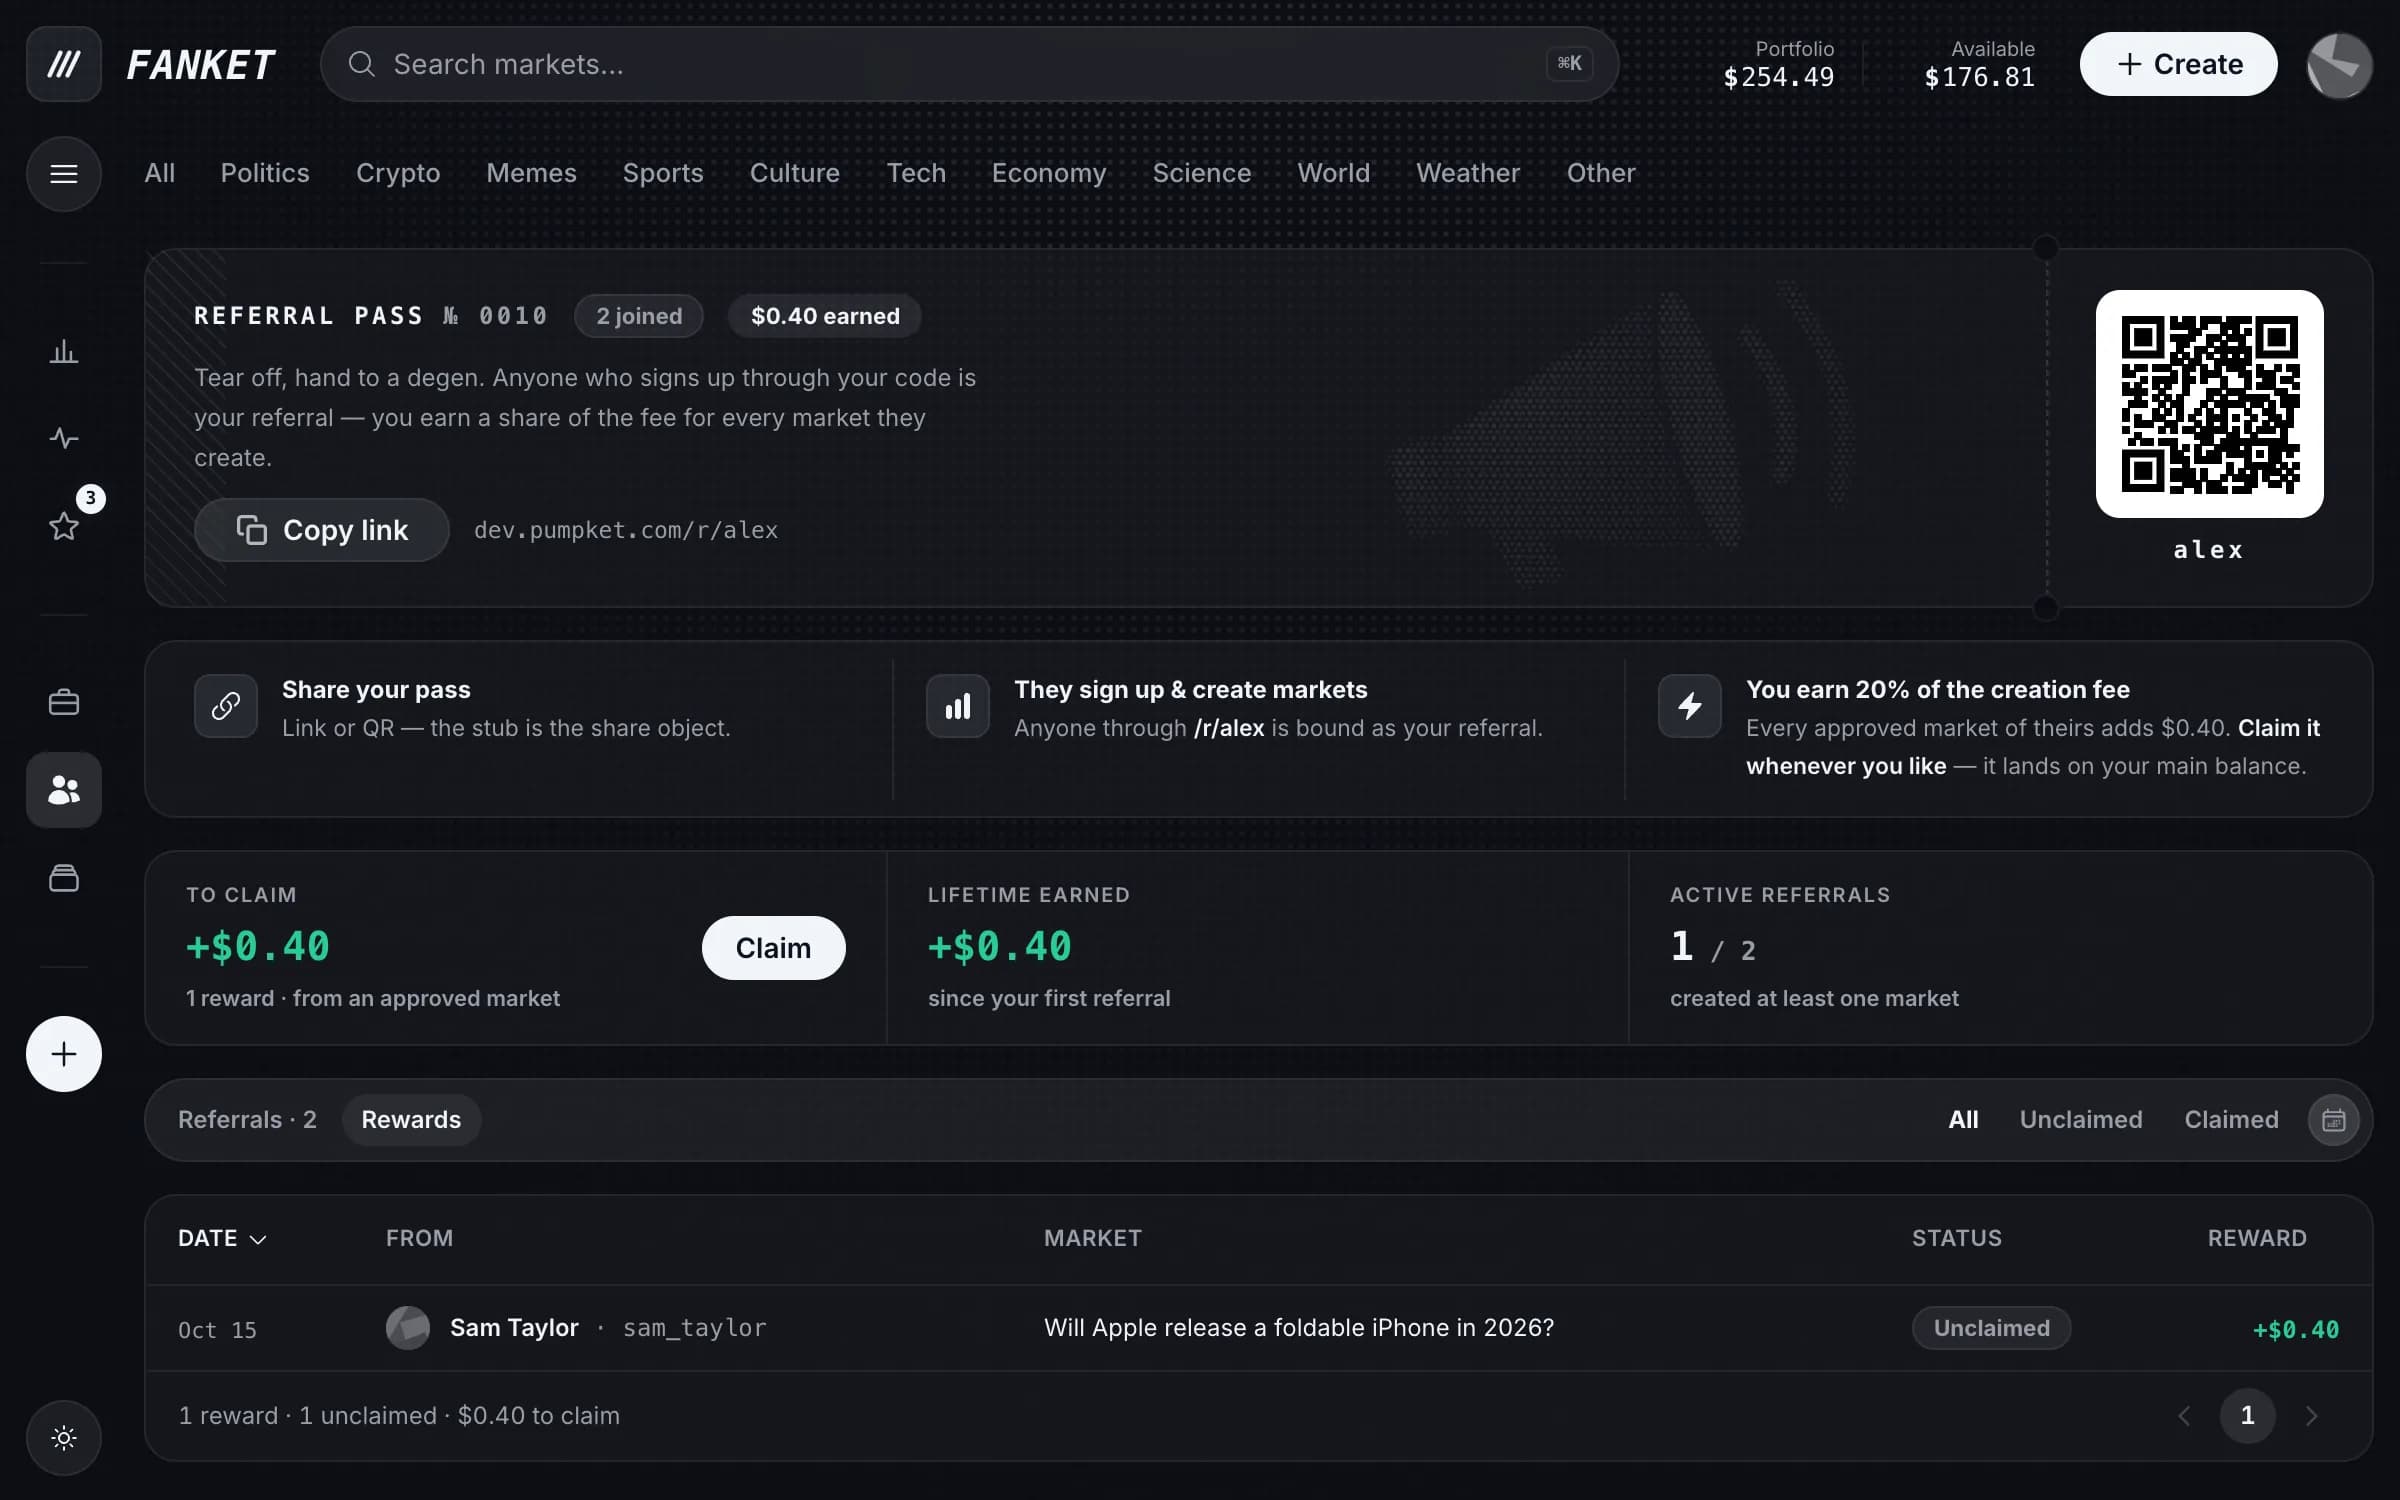Switch to the Referrals · 2 tab
The width and height of the screenshot is (2400, 1500).
pos(247,1120)
